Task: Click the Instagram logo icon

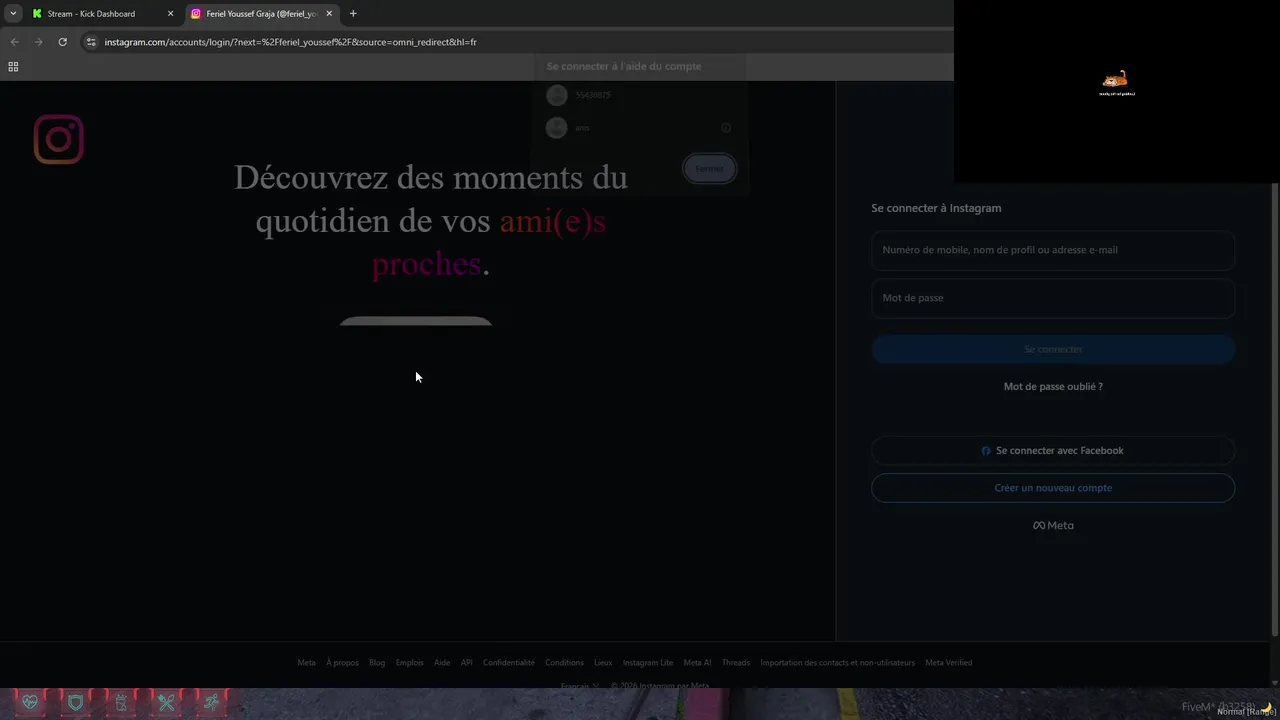Action: 58,139
